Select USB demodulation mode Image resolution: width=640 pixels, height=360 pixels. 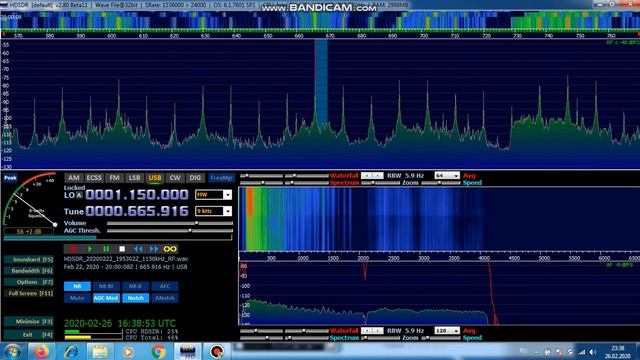(x=155, y=178)
